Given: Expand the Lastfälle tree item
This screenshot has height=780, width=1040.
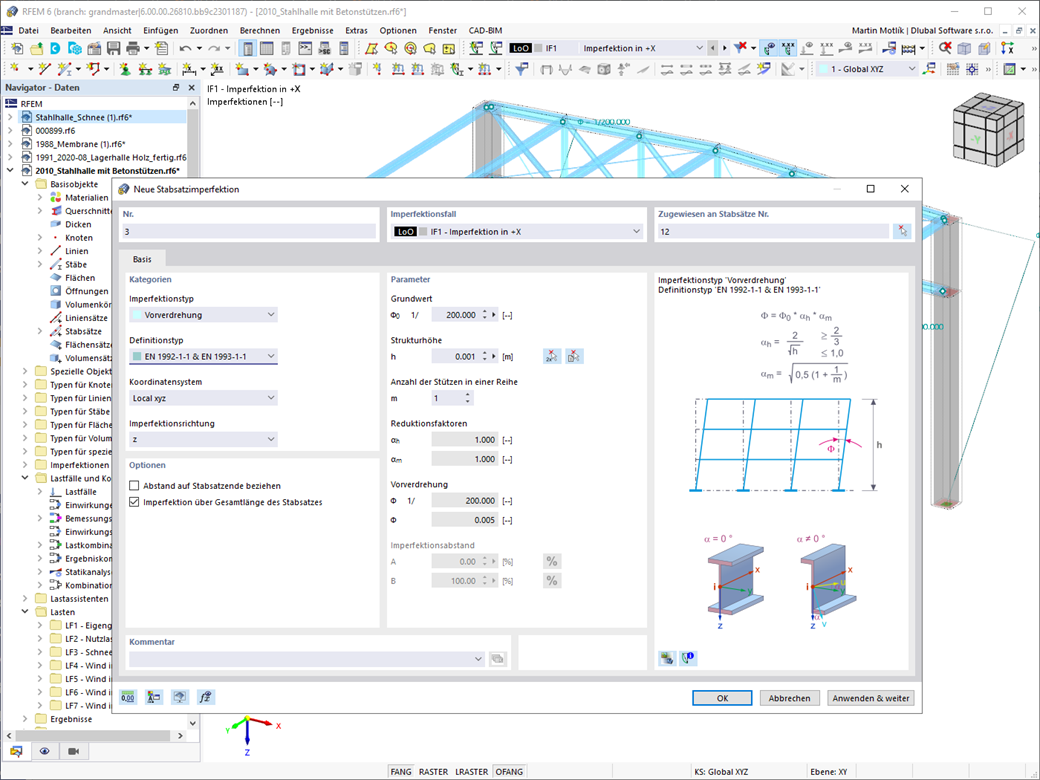Looking at the screenshot, I should [39, 491].
